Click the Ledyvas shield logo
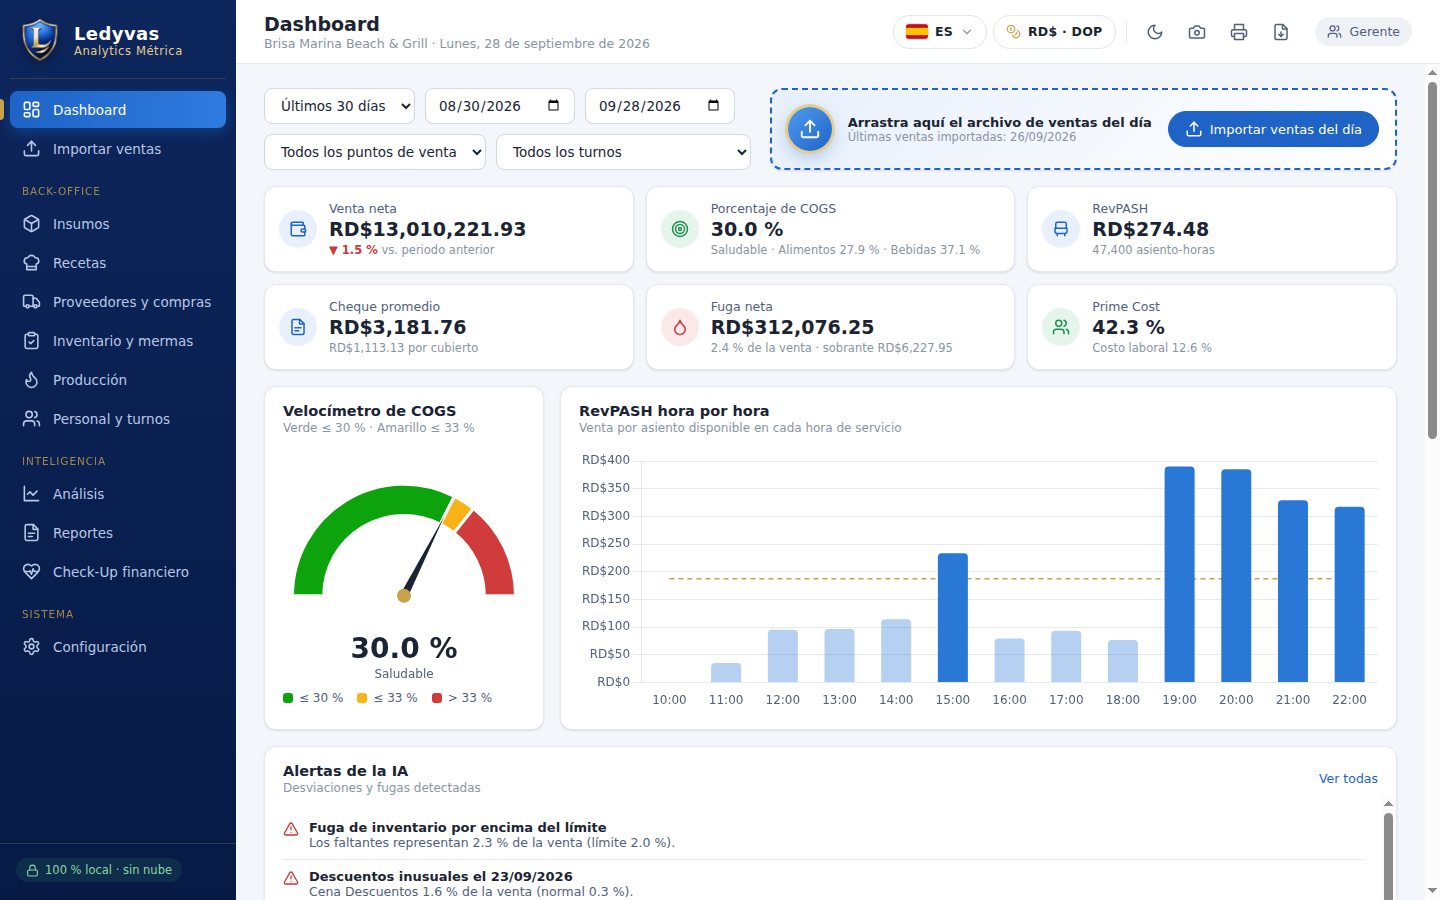This screenshot has width=1440, height=900. (40, 40)
